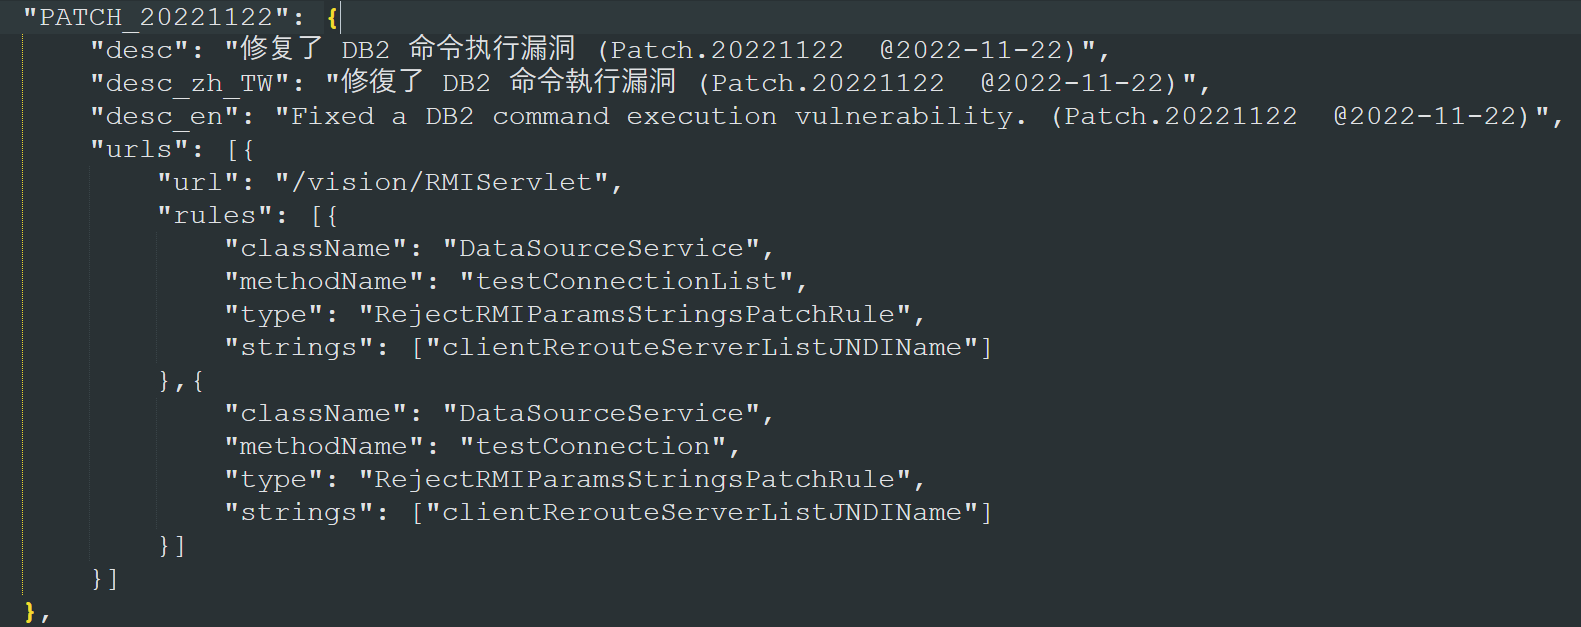Click the closing "}," on the last line
1581x627 pixels.
click(36, 611)
